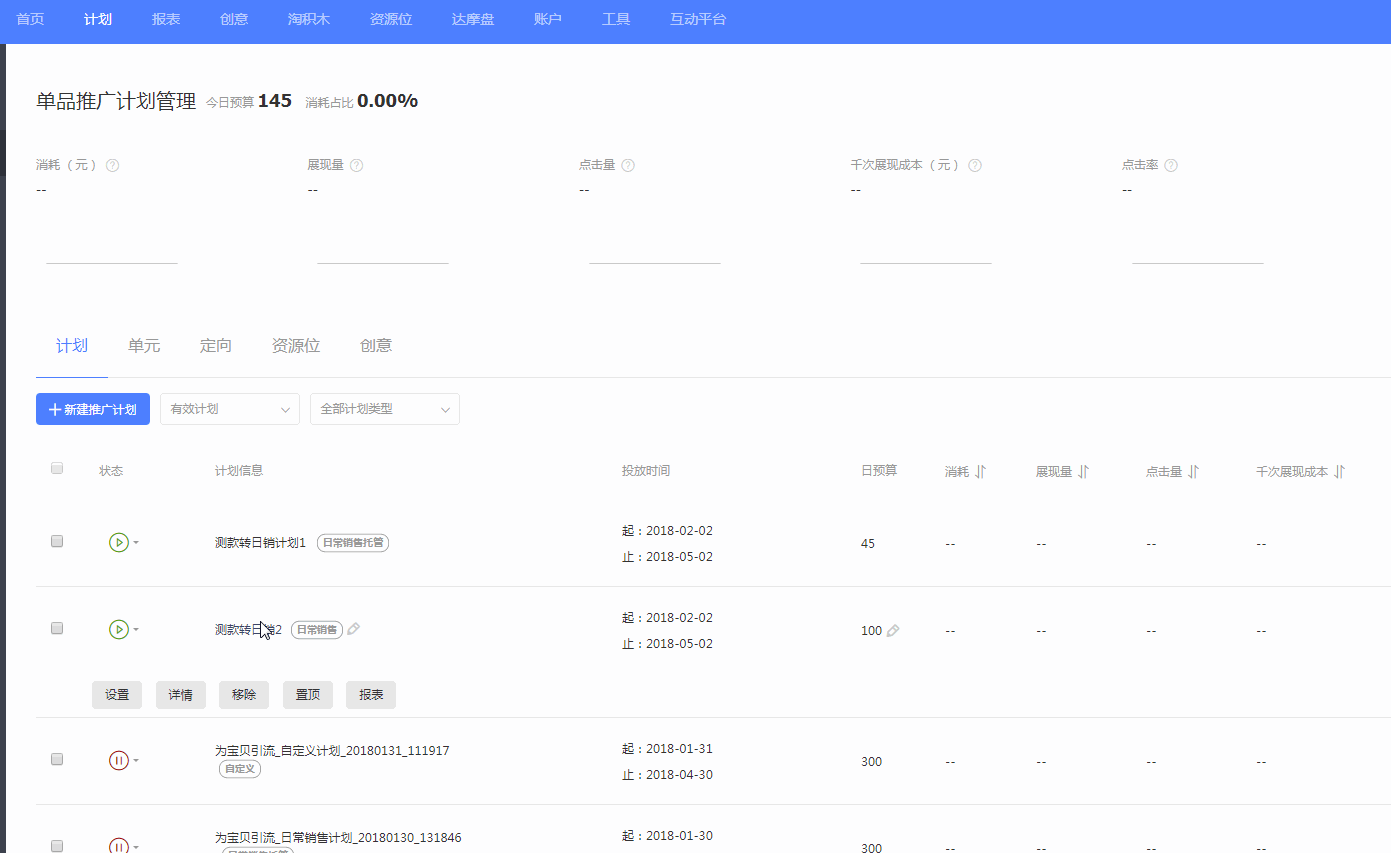Viewport: 1391px width, 853px height.
Task: Click help icon next to 点击率
Action: point(1171,165)
